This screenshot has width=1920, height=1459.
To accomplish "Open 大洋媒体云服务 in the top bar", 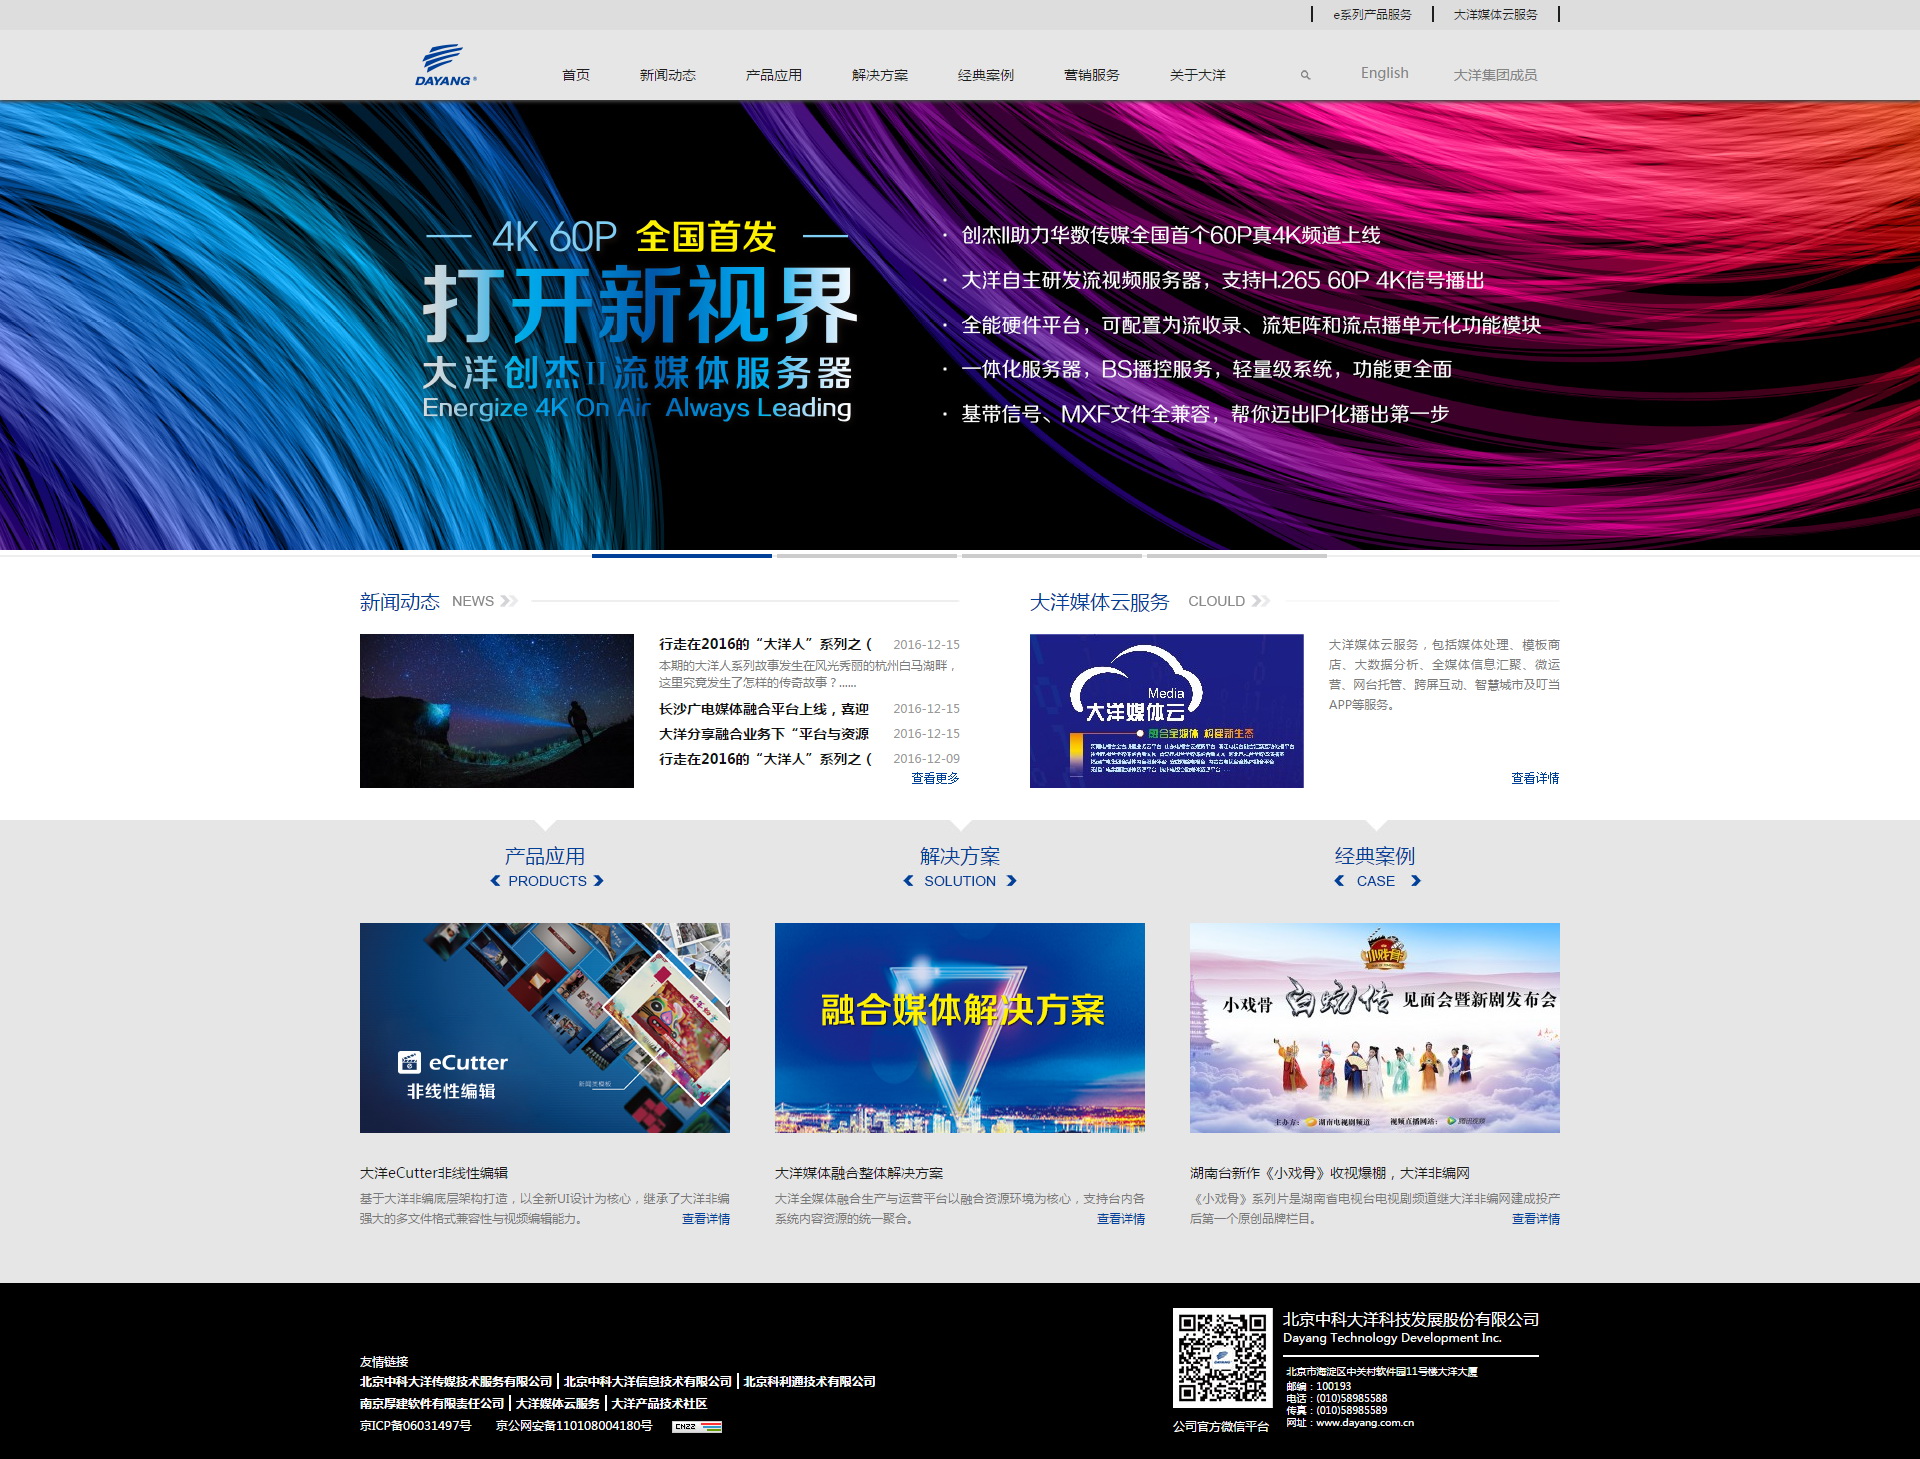I will click(x=1495, y=14).
